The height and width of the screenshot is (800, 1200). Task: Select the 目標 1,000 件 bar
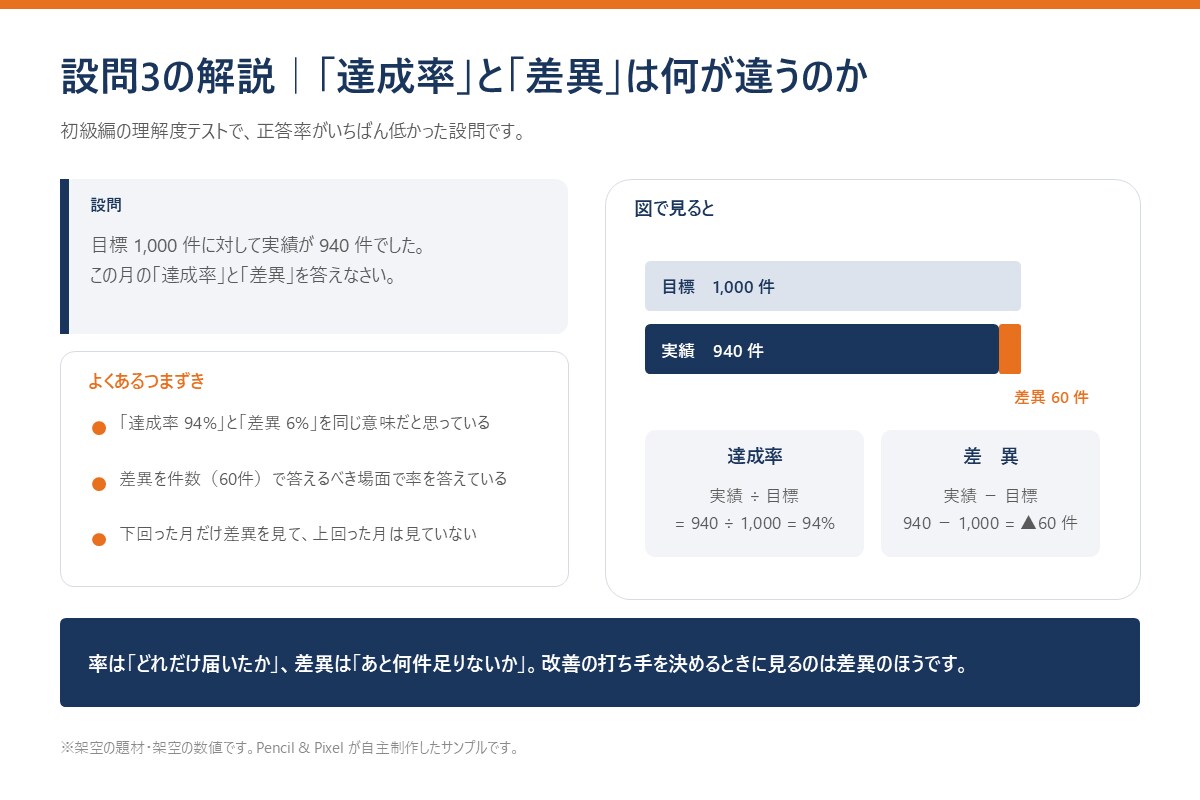[833, 286]
